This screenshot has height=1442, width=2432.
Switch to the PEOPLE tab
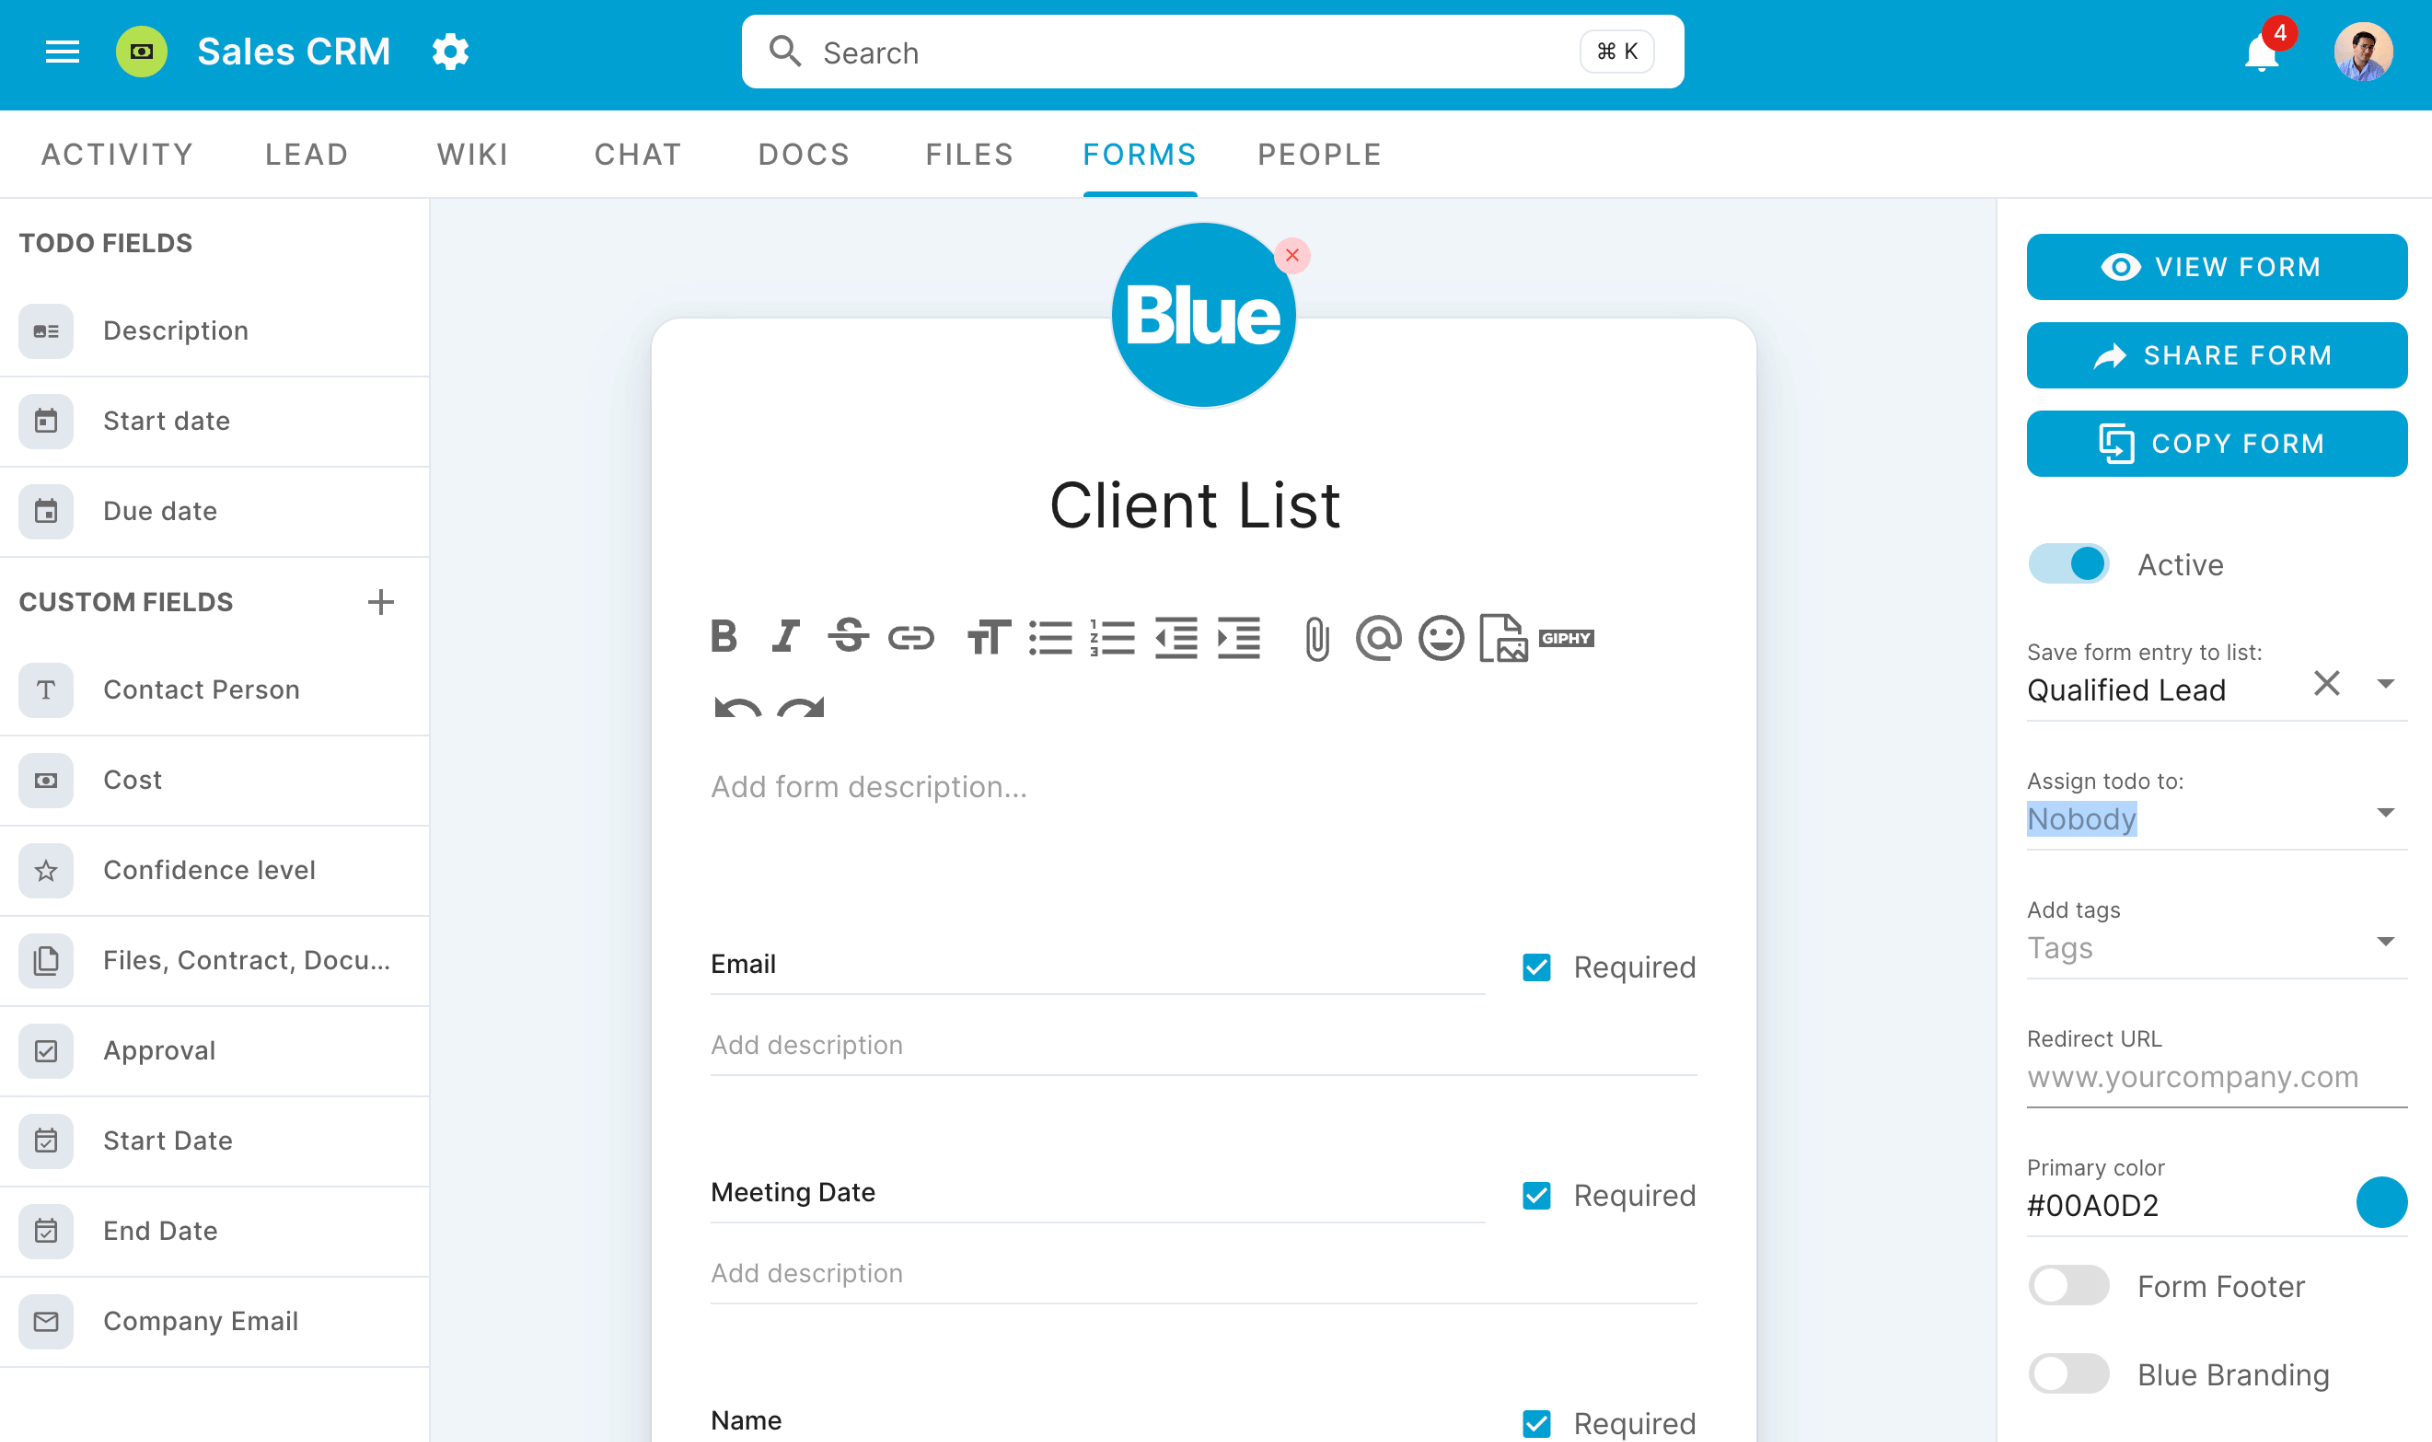click(x=1320, y=154)
